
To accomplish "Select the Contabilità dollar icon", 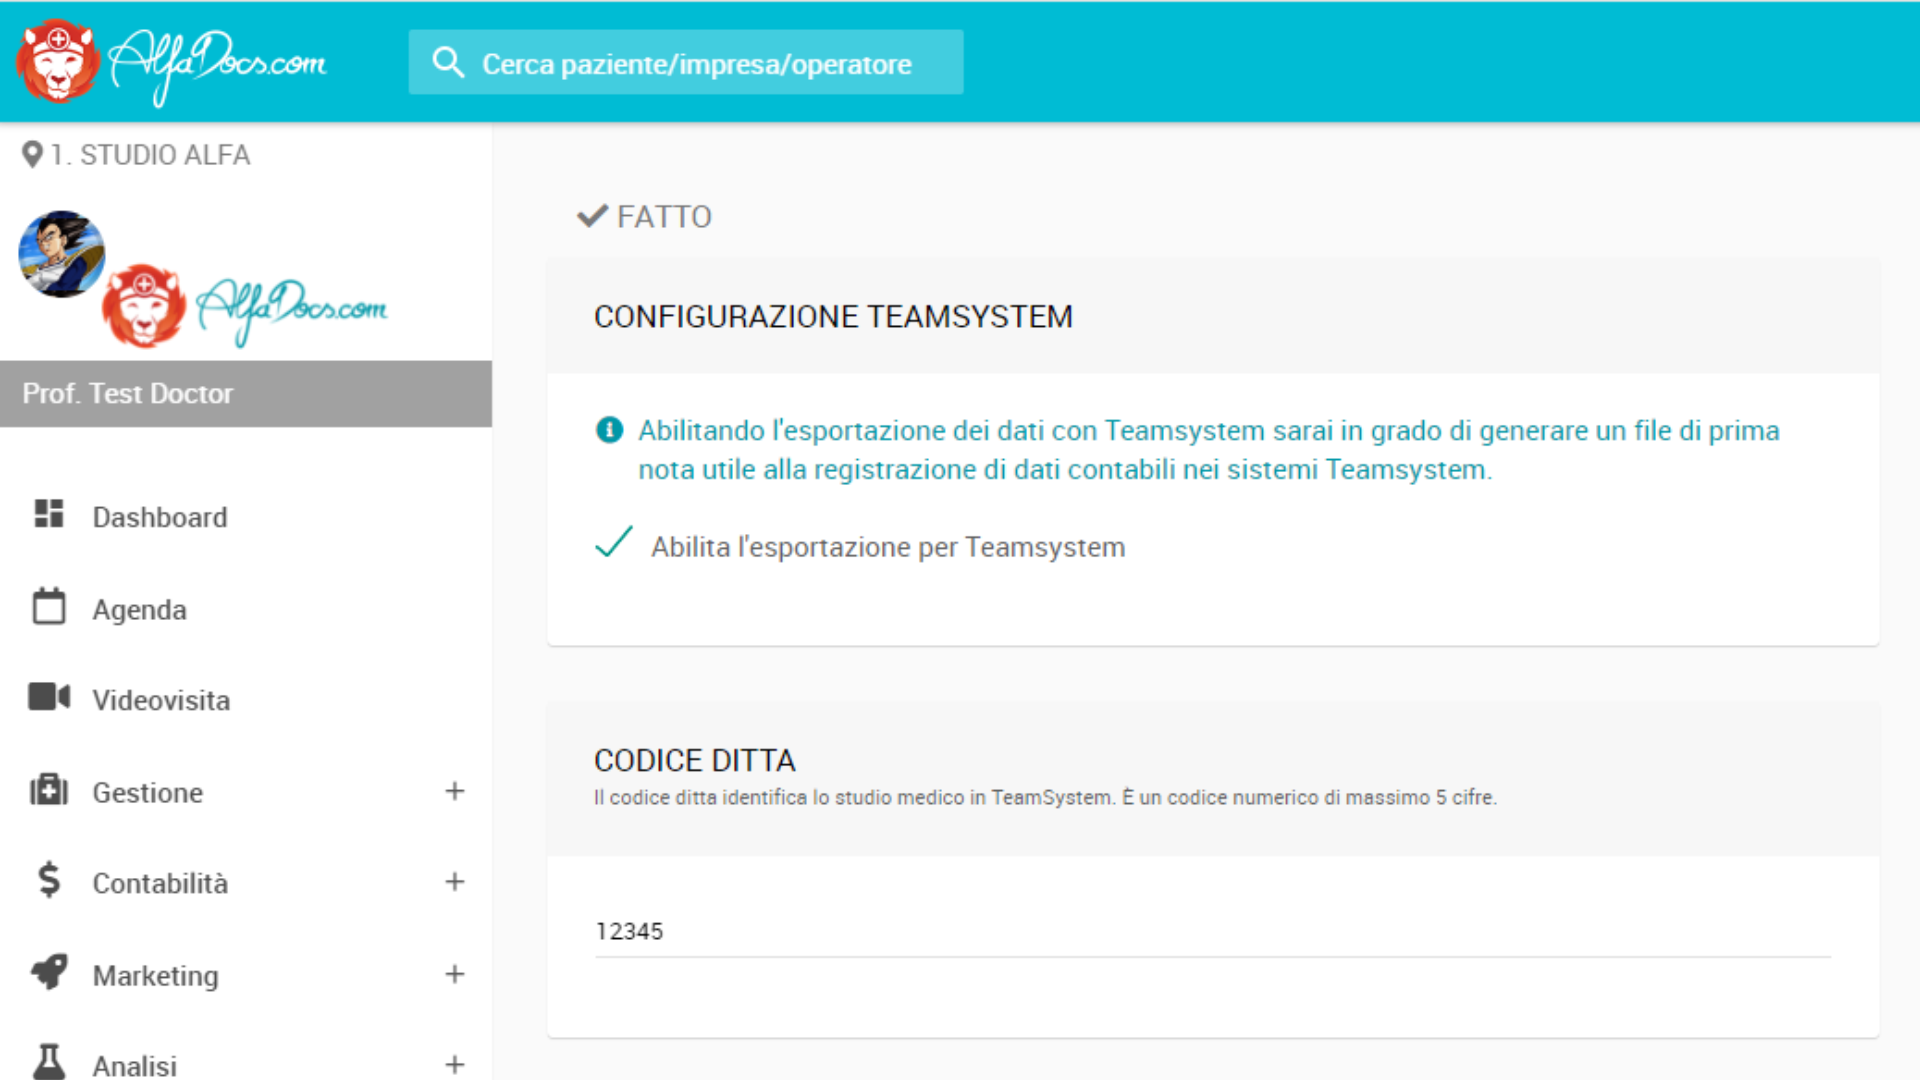I will 48,881.
